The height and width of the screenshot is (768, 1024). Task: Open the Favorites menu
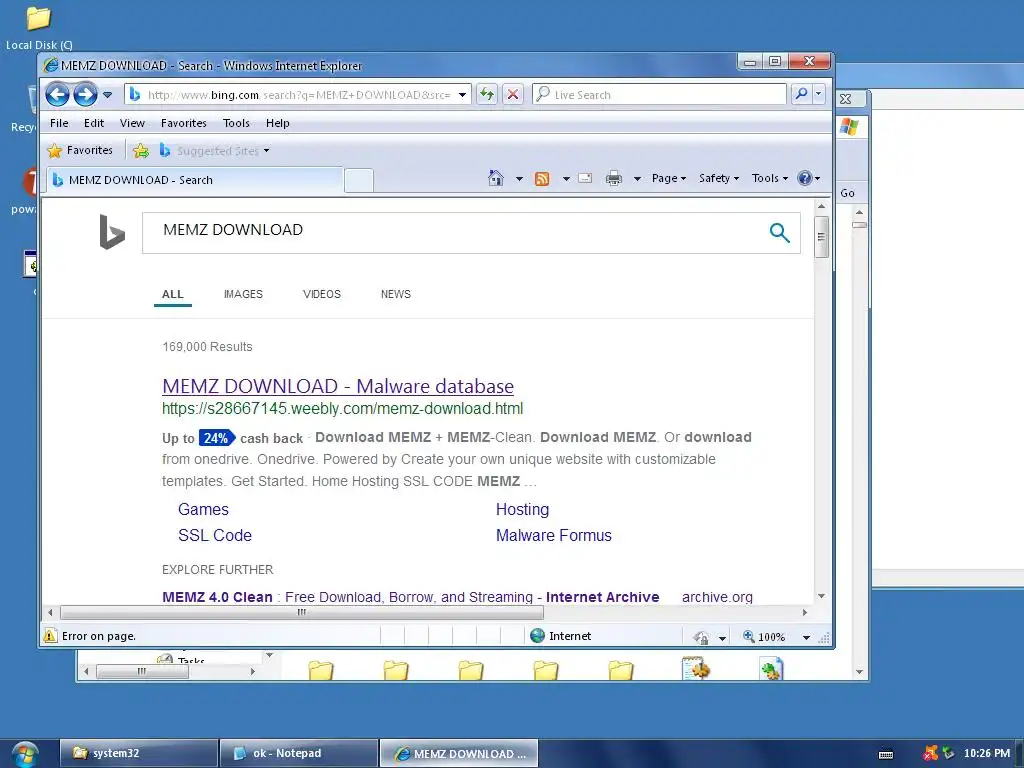click(184, 123)
